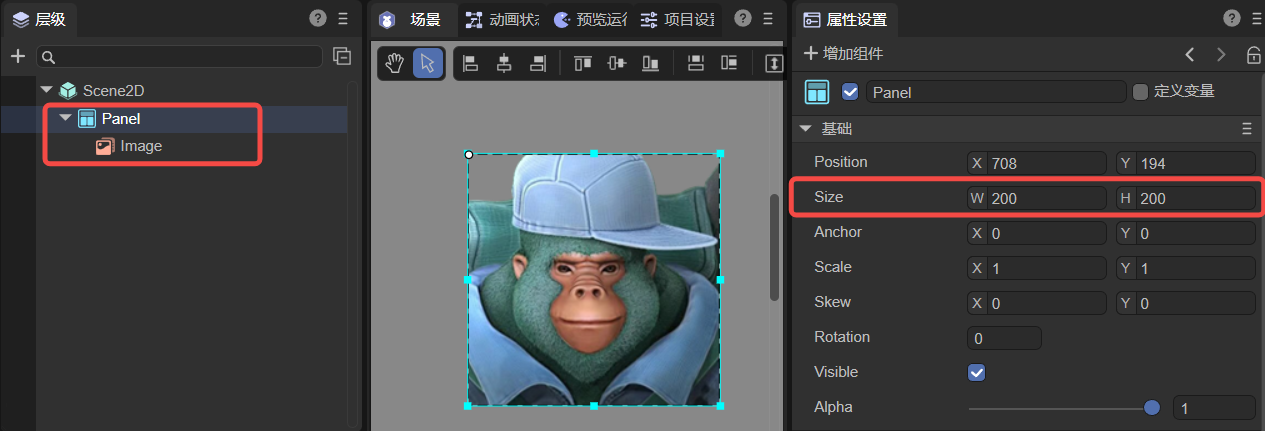Edit the Scale X field
Screen dimensions: 1265x431
coord(1037,268)
